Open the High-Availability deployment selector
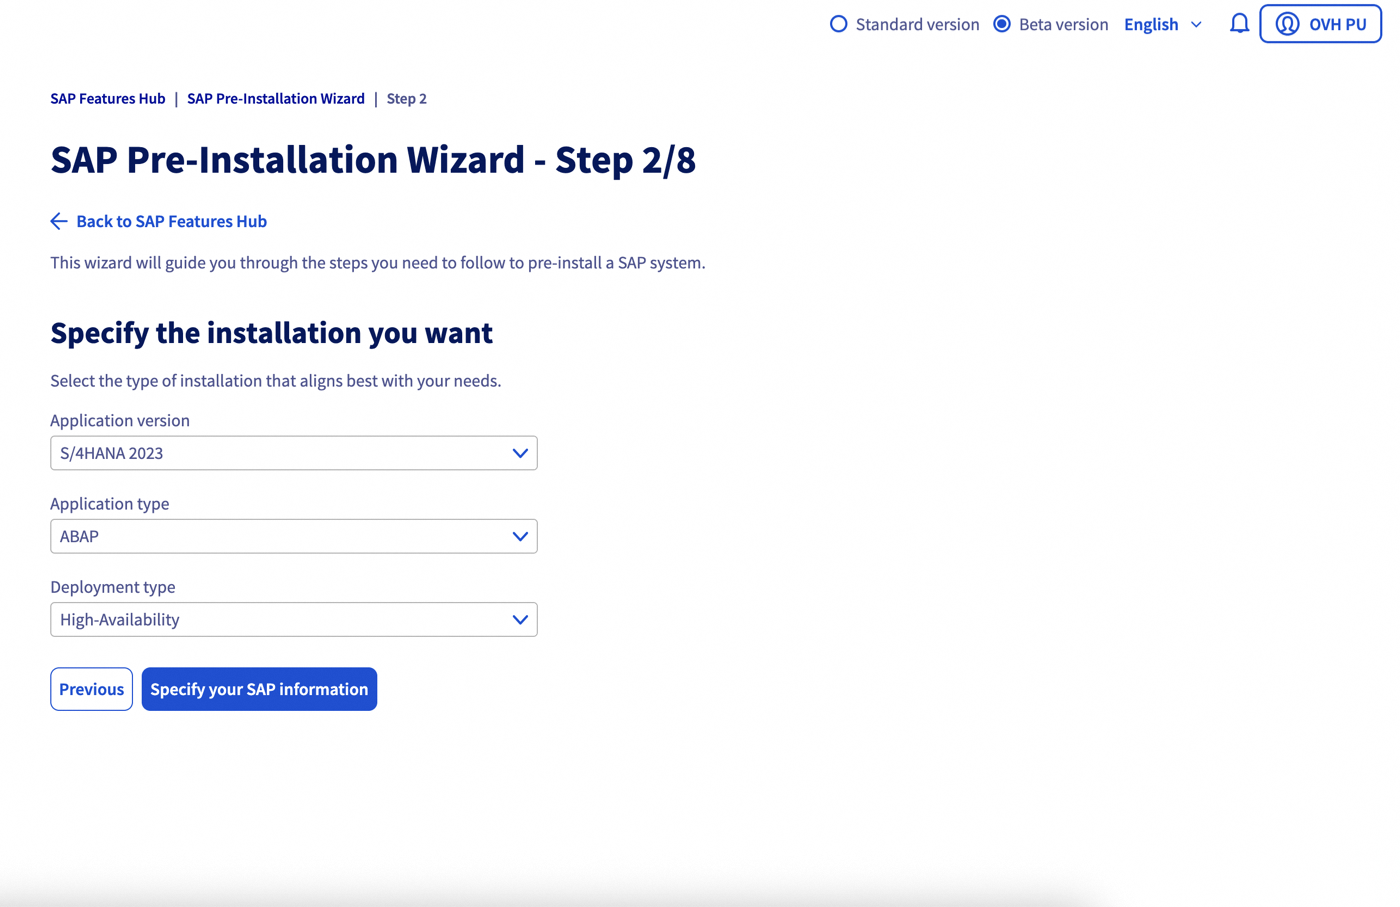The image size is (1400, 907). pos(293,619)
